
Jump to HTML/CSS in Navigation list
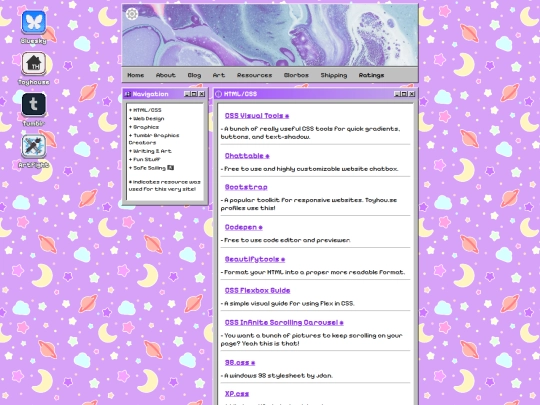(147, 110)
